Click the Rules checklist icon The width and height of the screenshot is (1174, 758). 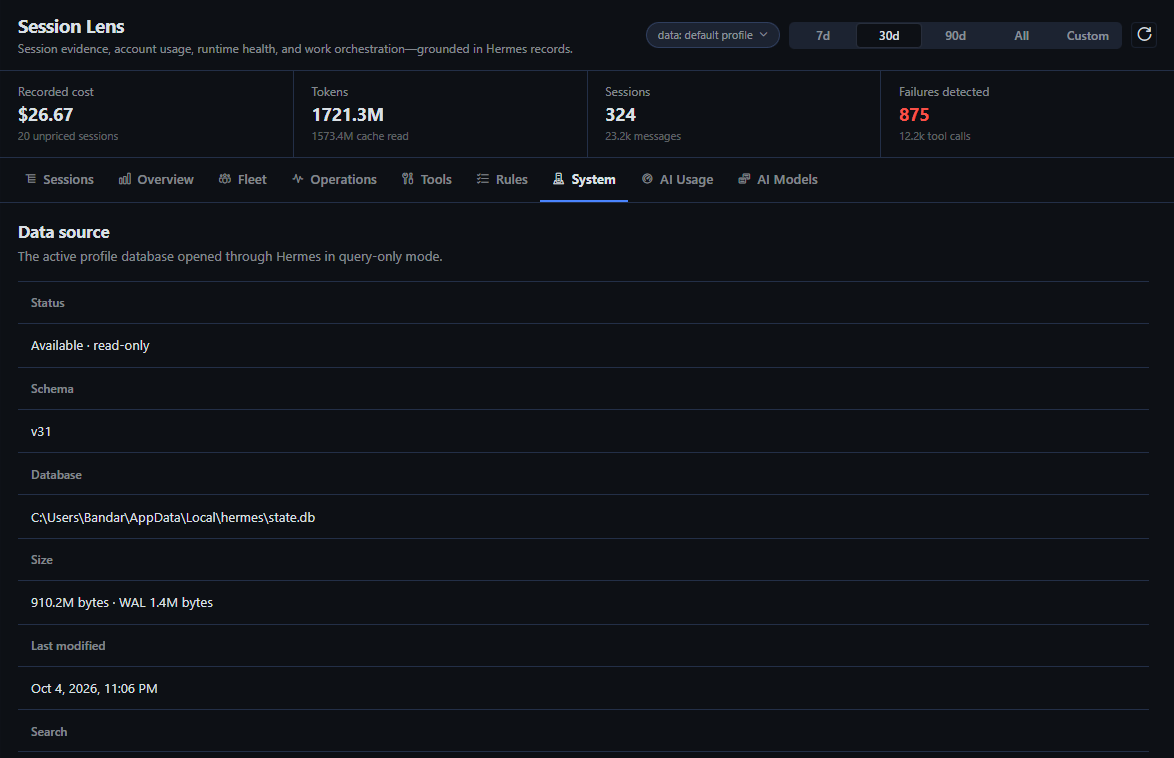(x=483, y=178)
